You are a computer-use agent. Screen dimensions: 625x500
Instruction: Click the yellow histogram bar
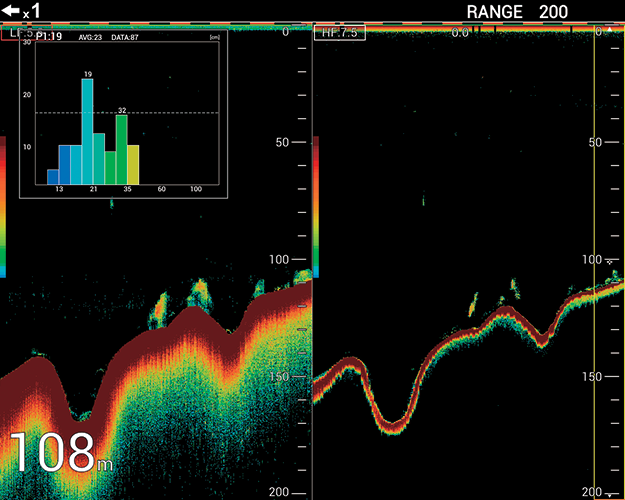pos(133,165)
